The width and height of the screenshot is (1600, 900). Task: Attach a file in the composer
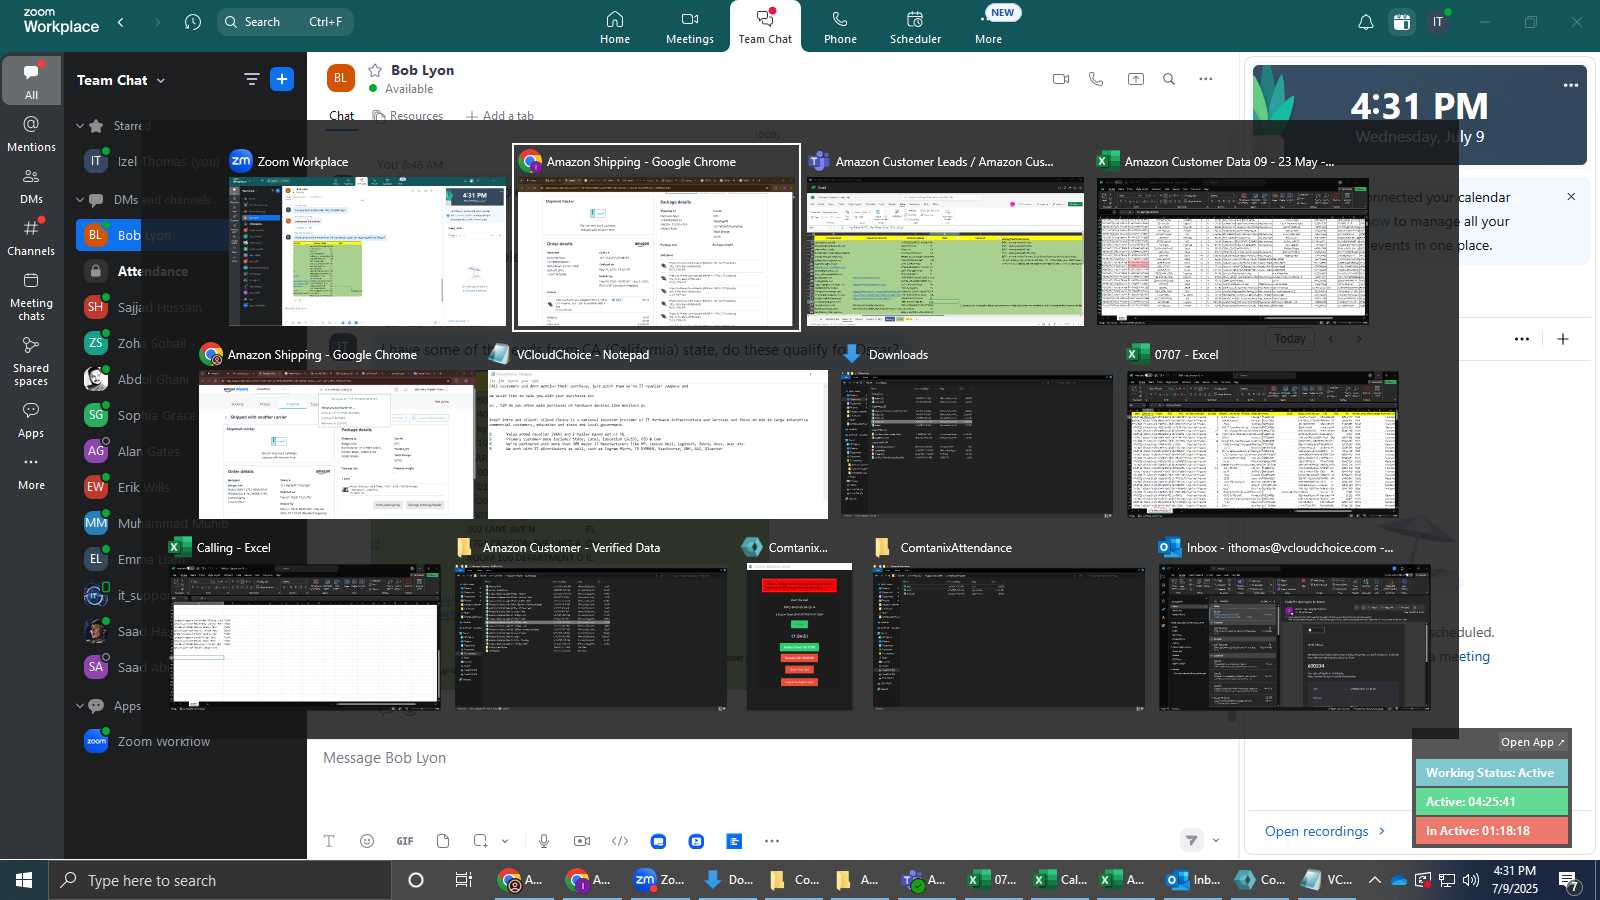pyautogui.click(x=443, y=841)
